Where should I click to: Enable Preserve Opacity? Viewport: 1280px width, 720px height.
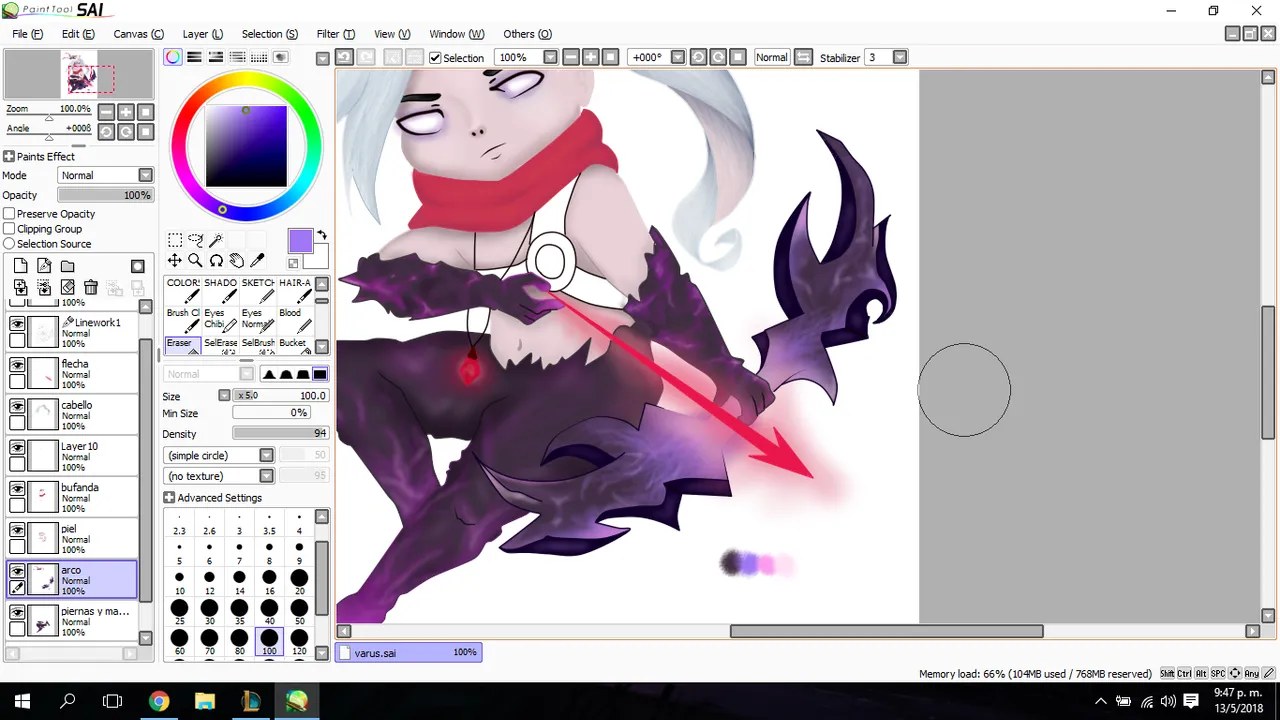(9, 214)
